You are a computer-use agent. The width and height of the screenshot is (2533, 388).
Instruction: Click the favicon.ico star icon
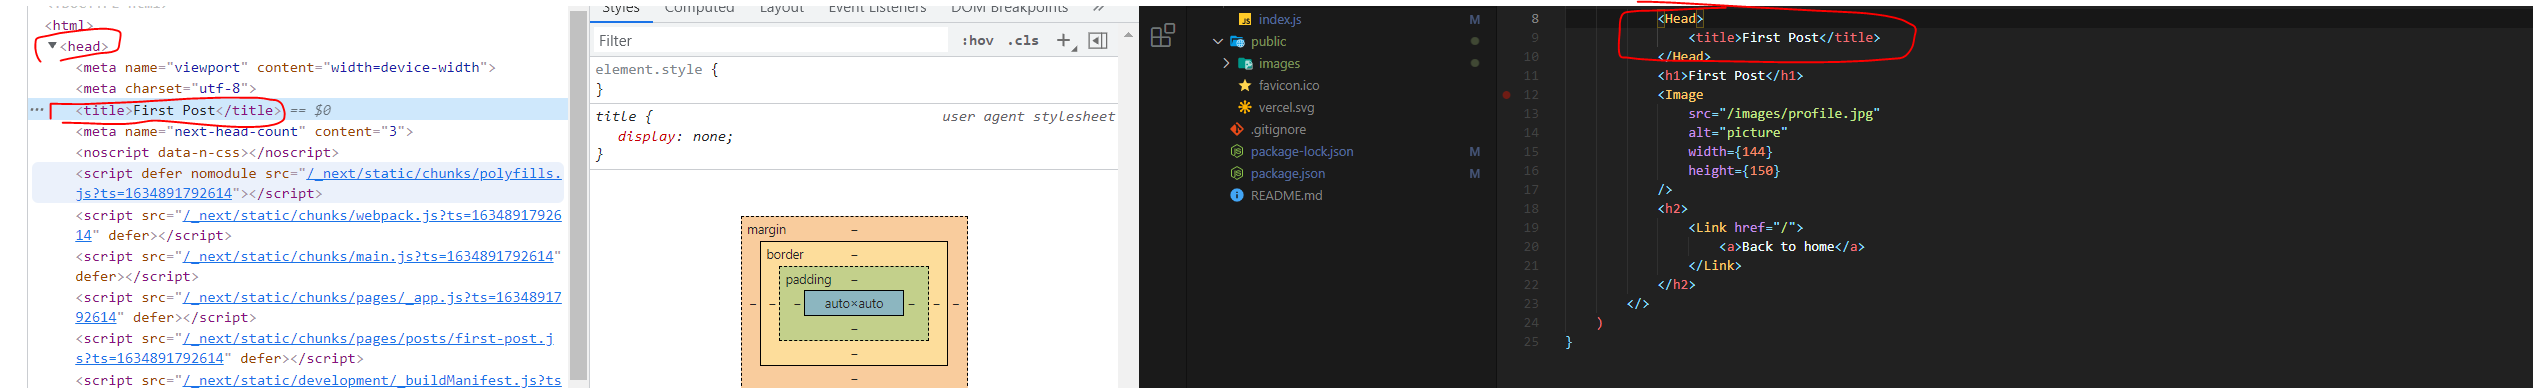coord(1245,85)
